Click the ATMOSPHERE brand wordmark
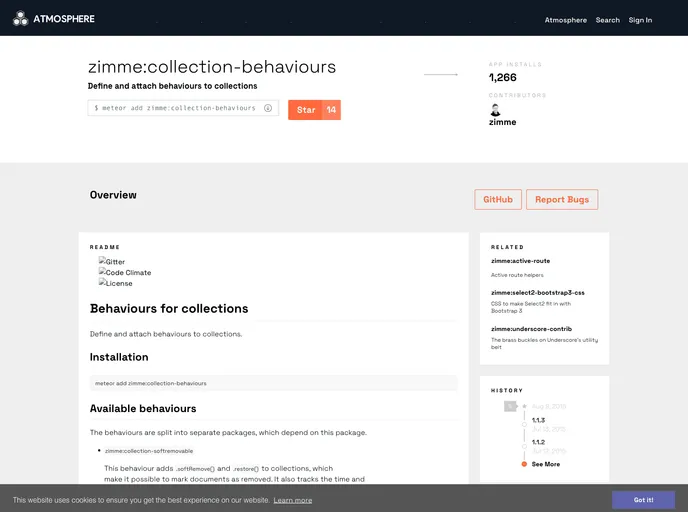This screenshot has height=512, width=688. point(64,19)
